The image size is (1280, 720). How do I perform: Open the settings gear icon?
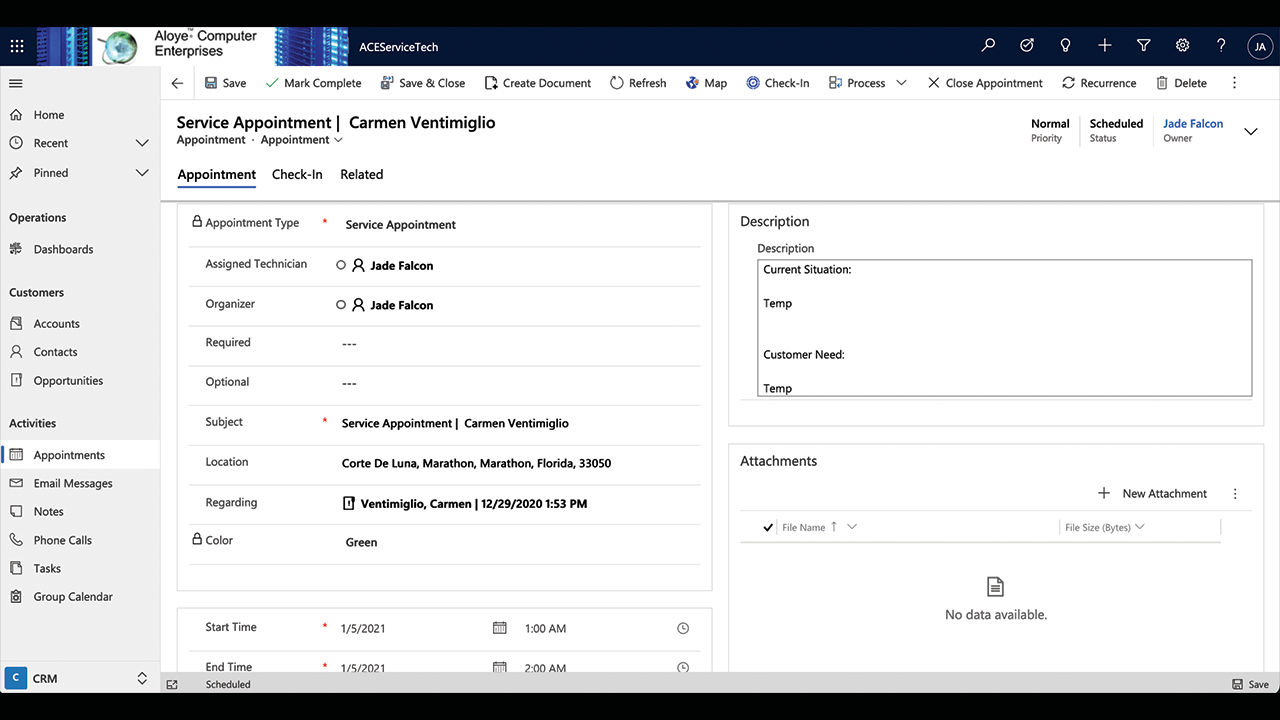(x=1182, y=46)
